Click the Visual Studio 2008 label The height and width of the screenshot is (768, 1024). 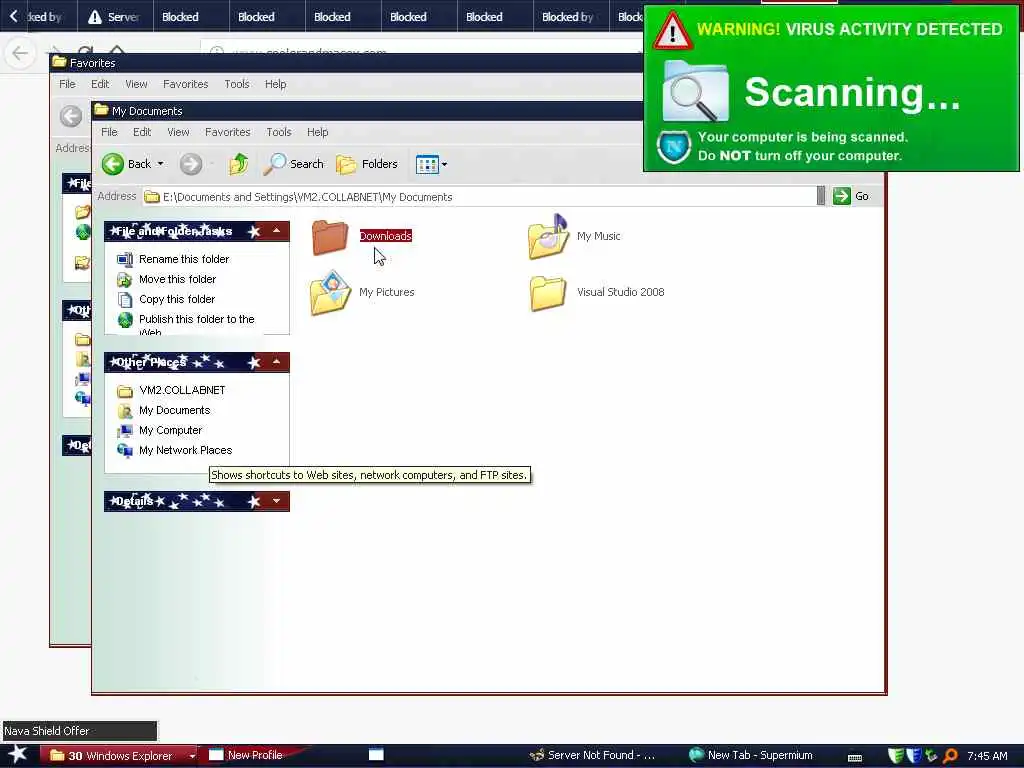(620, 292)
